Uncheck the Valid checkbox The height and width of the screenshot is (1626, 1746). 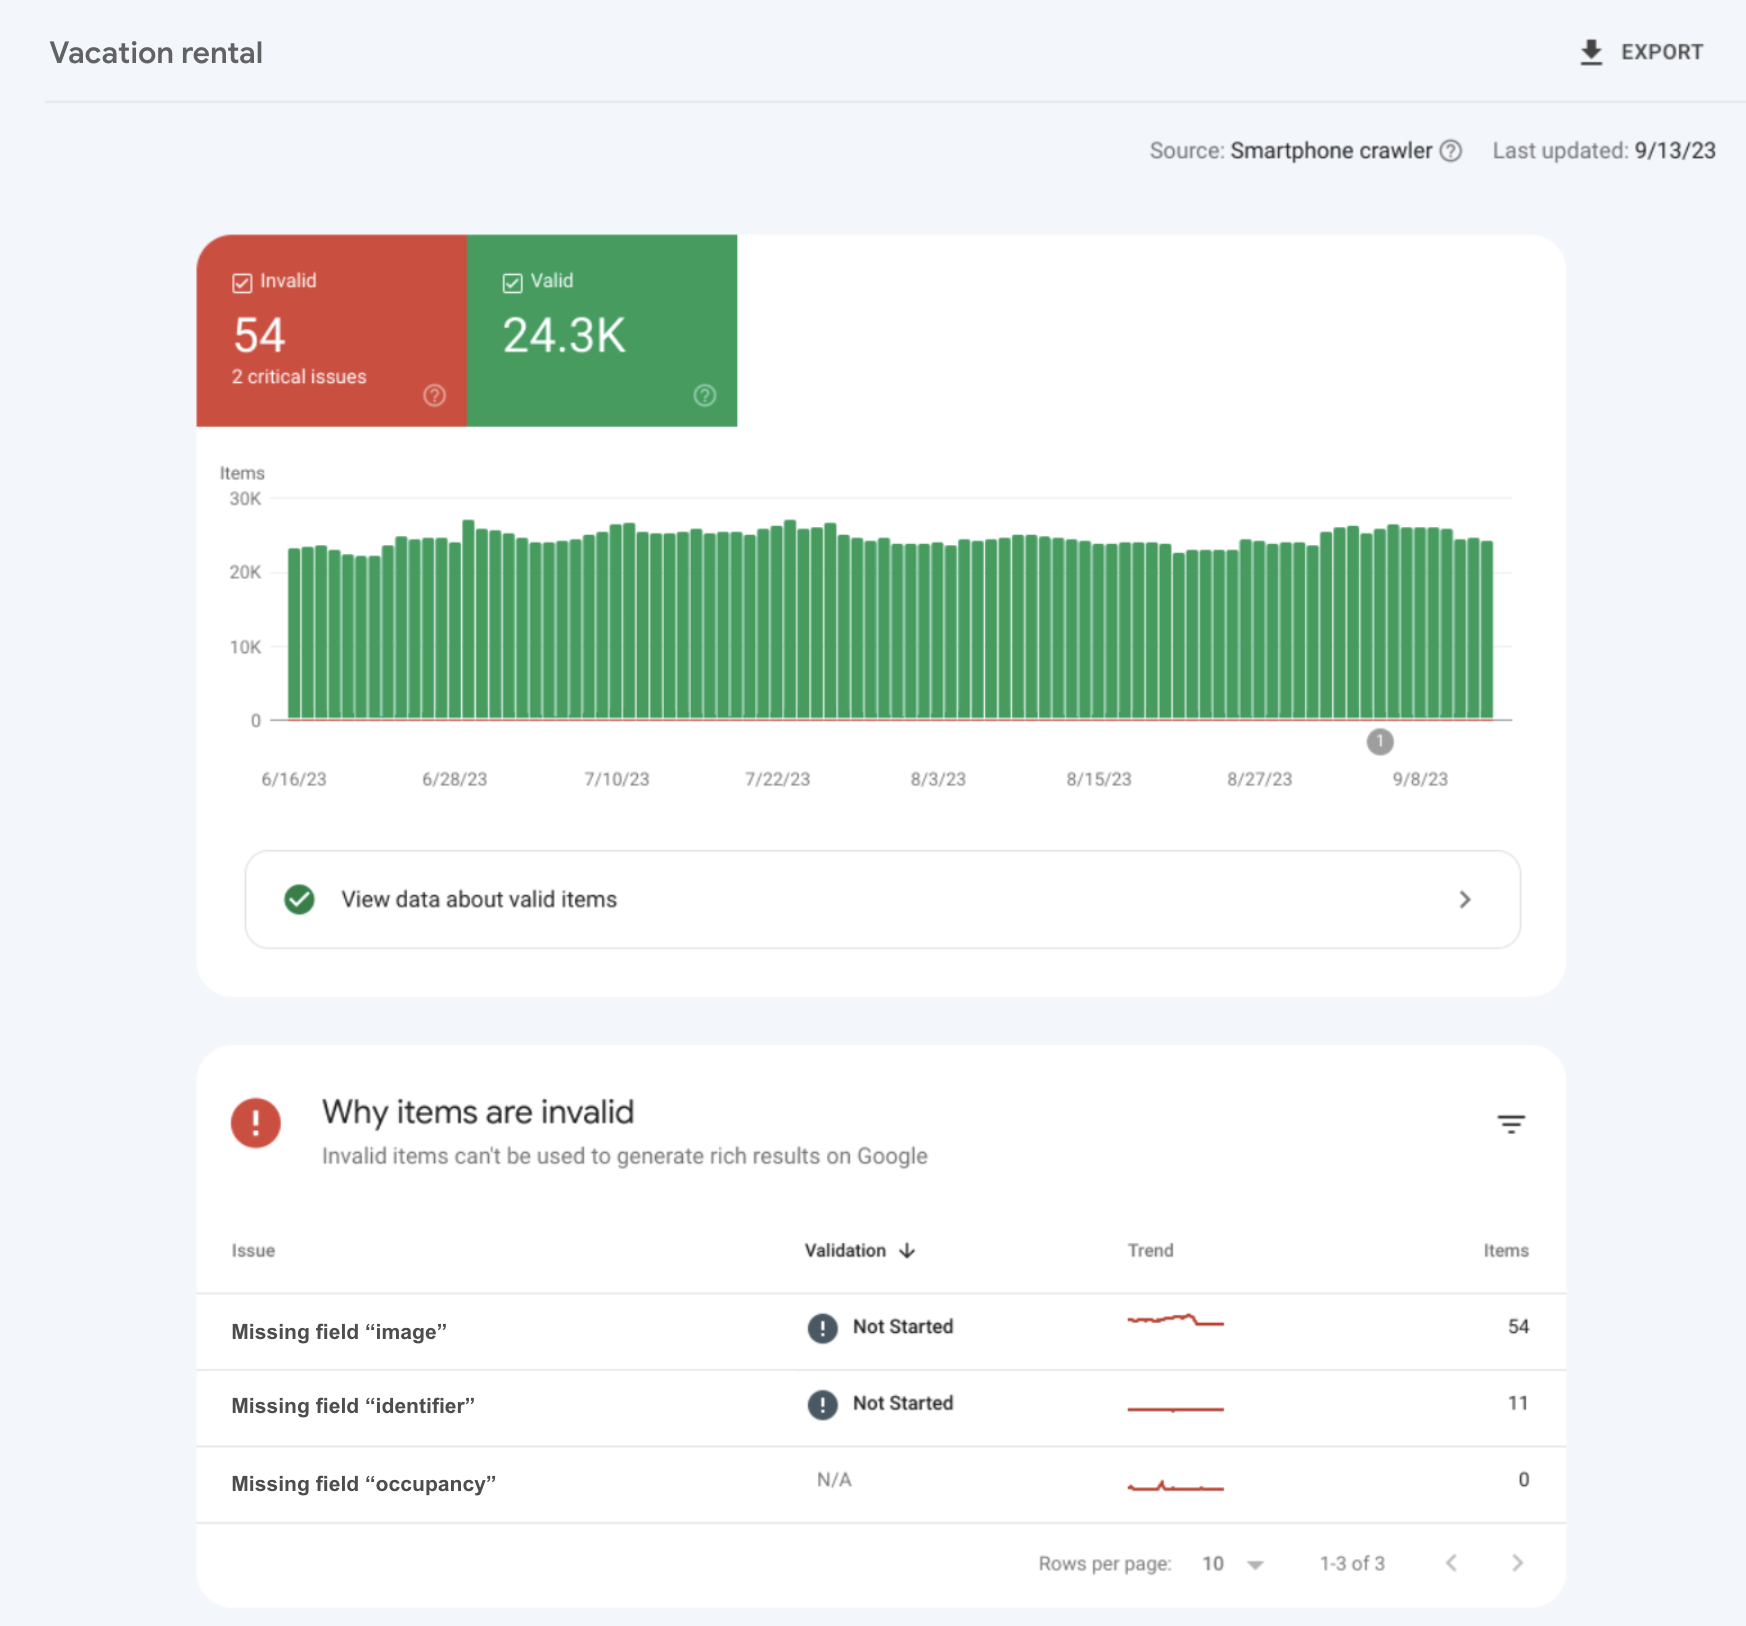click(511, 282)
